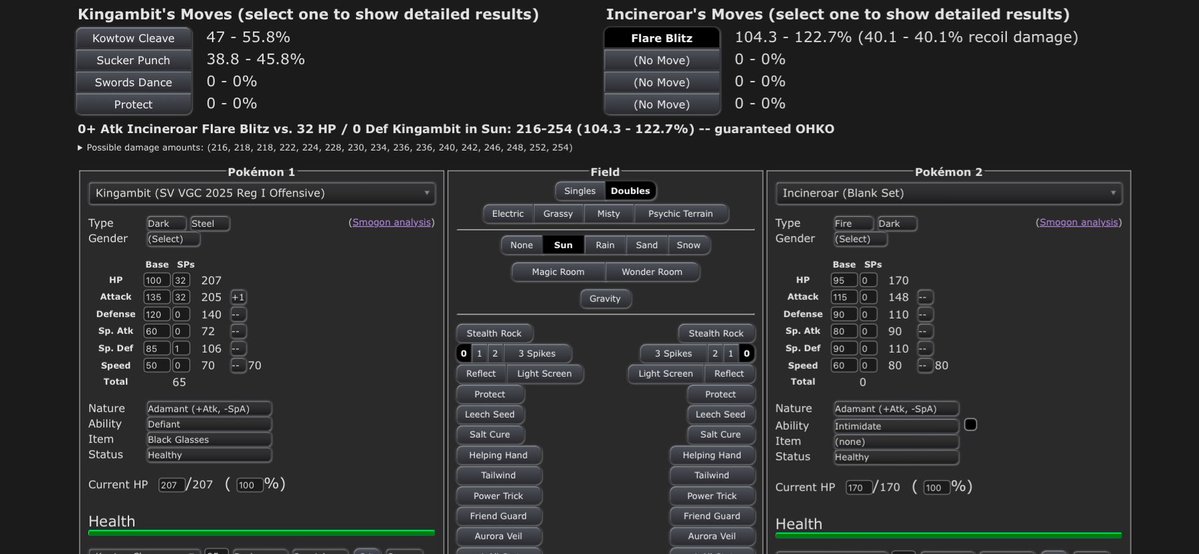The height and width of the screenshot is (554, 1199).
Task: Select 3 Spikes on Incineroar's side
Action: click(x=673, y=354)
